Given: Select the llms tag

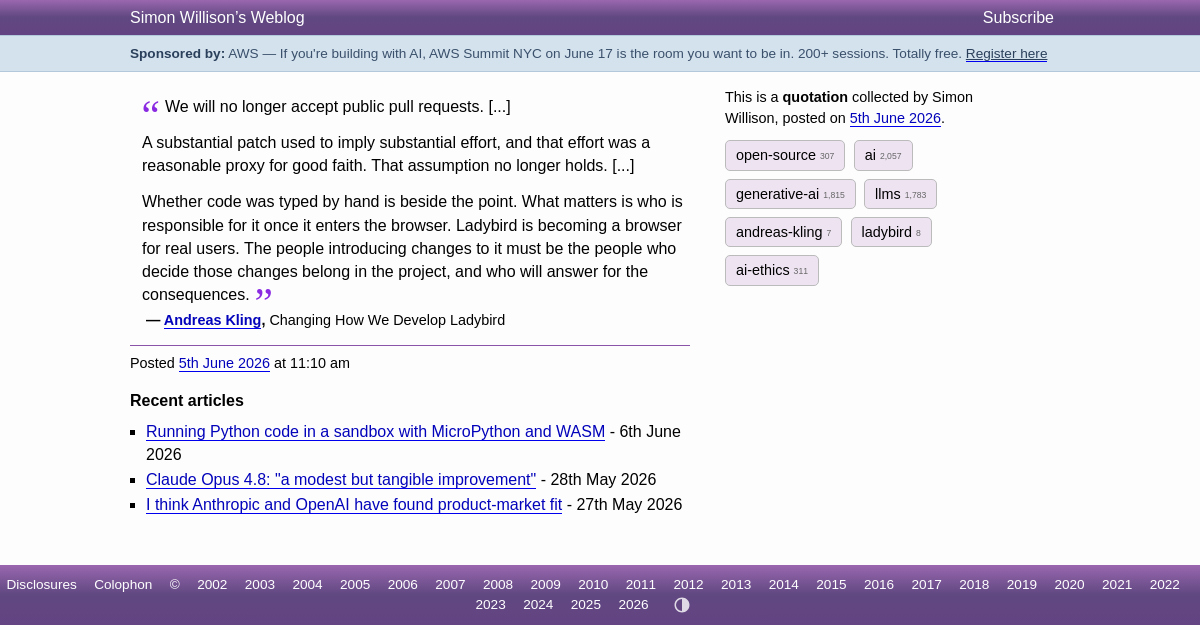Looking at the screenshot, I should click(900, 194).
